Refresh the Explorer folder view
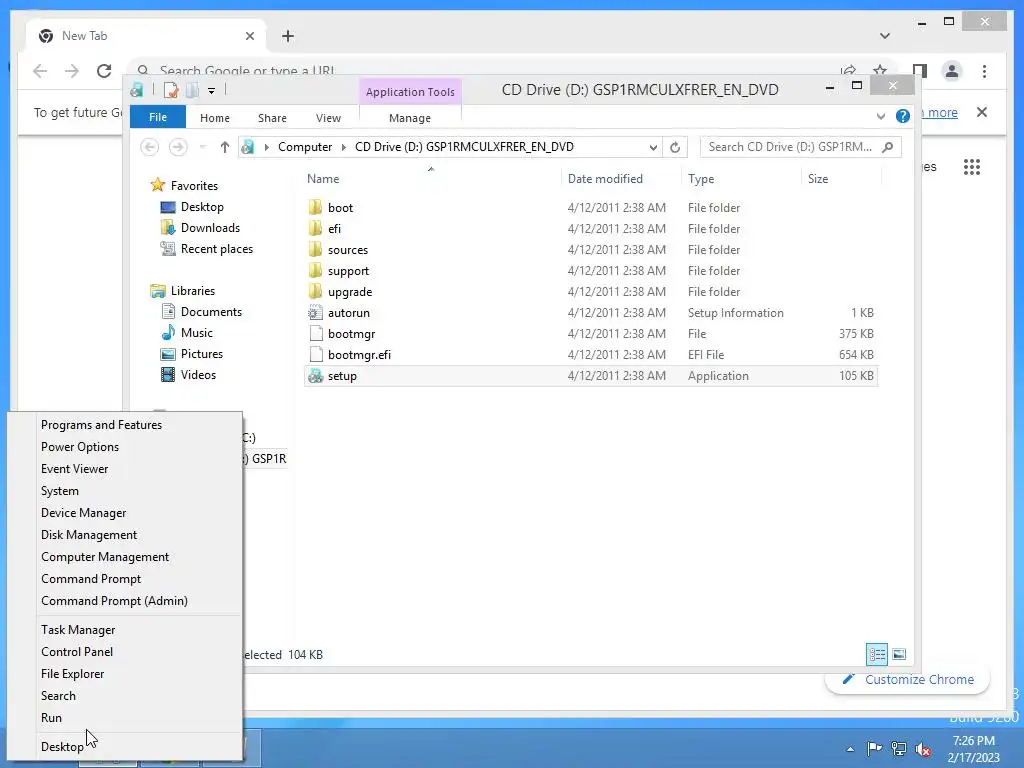 tap(675, 147)
